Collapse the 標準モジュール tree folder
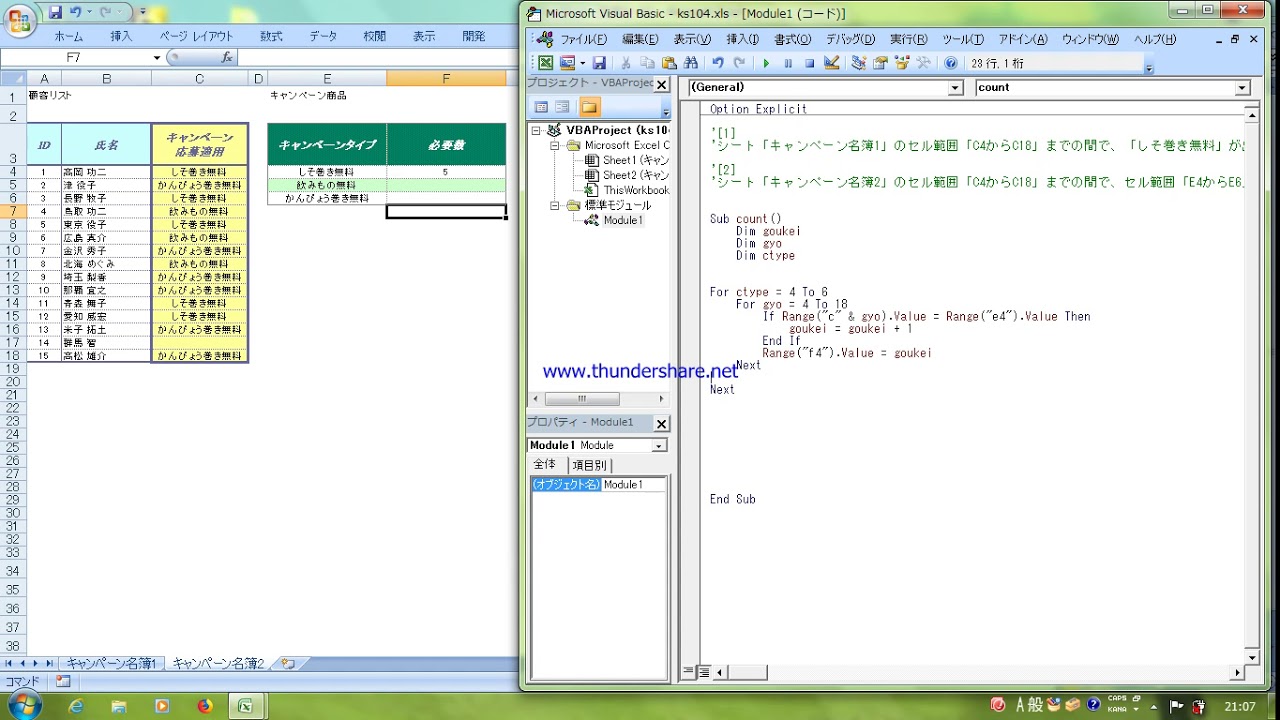The image size is (1280, 720). (556, 205)
